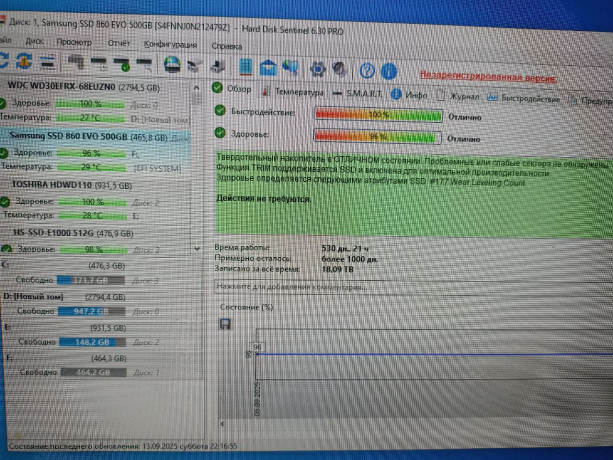Click the Быстродействие 100 % progress bar
The image size is (613, 460).
click(378, 115)
